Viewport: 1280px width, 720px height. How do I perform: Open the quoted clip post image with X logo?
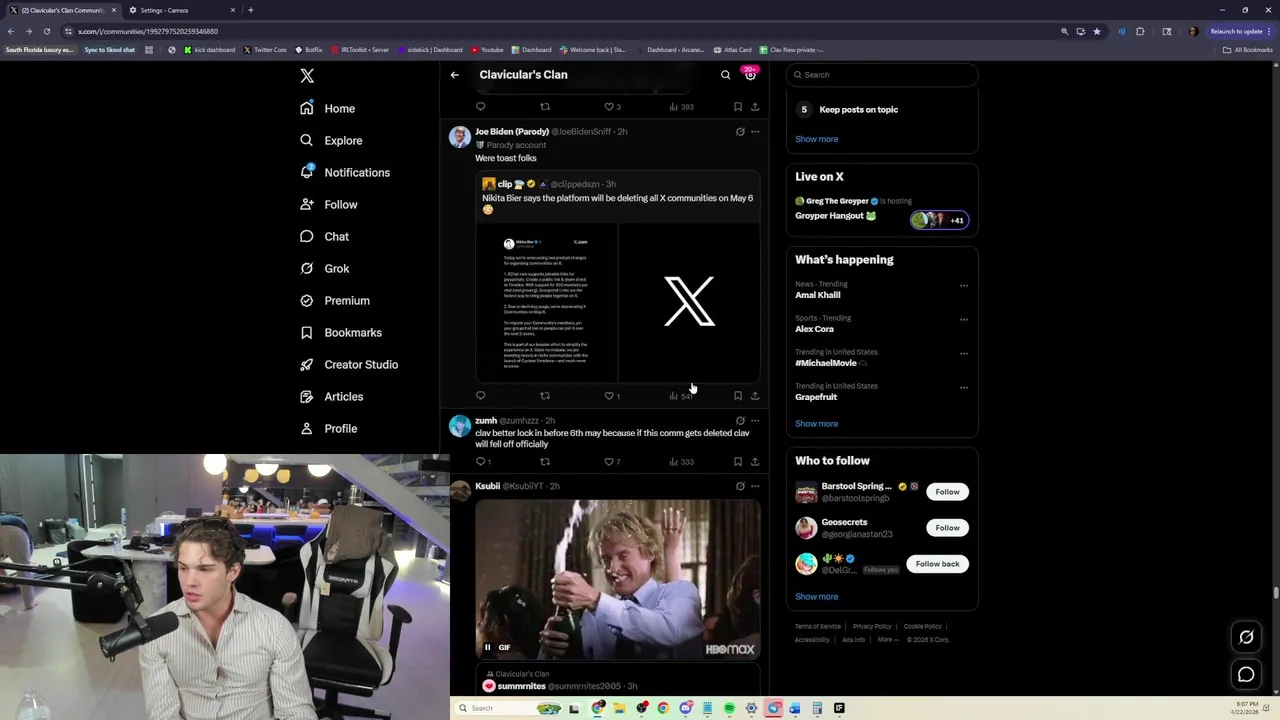[x=689, y=302]
